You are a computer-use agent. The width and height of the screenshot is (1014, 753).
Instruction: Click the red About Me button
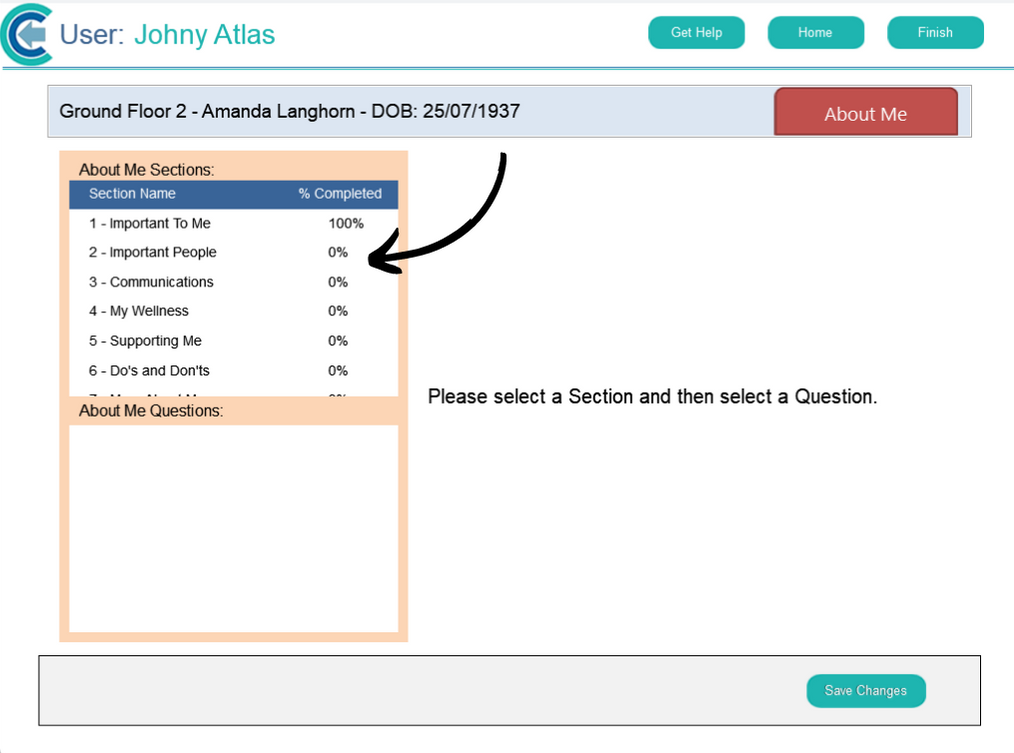tap(865, 113)
